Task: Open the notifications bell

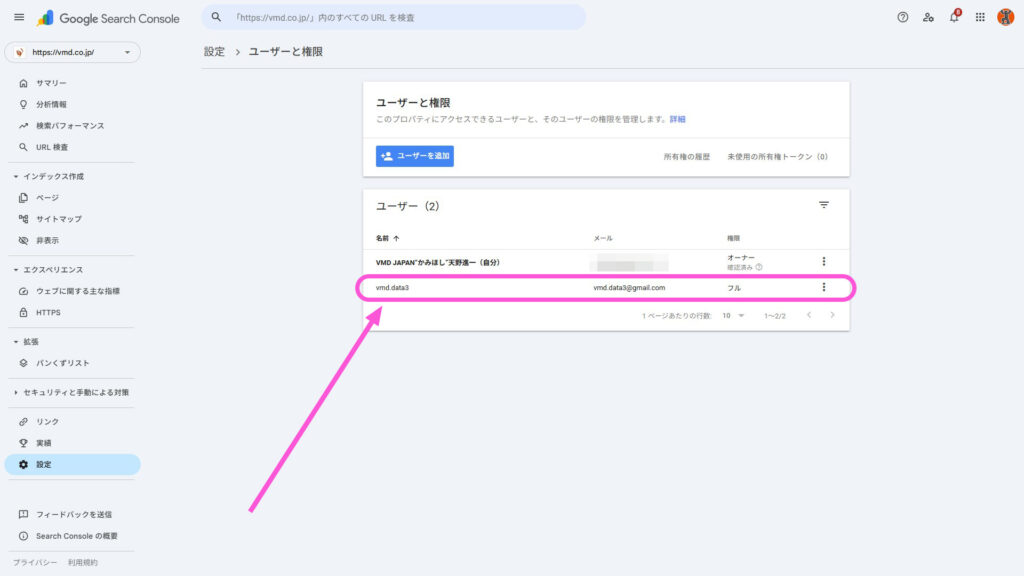Action: (x=954, y=17)
